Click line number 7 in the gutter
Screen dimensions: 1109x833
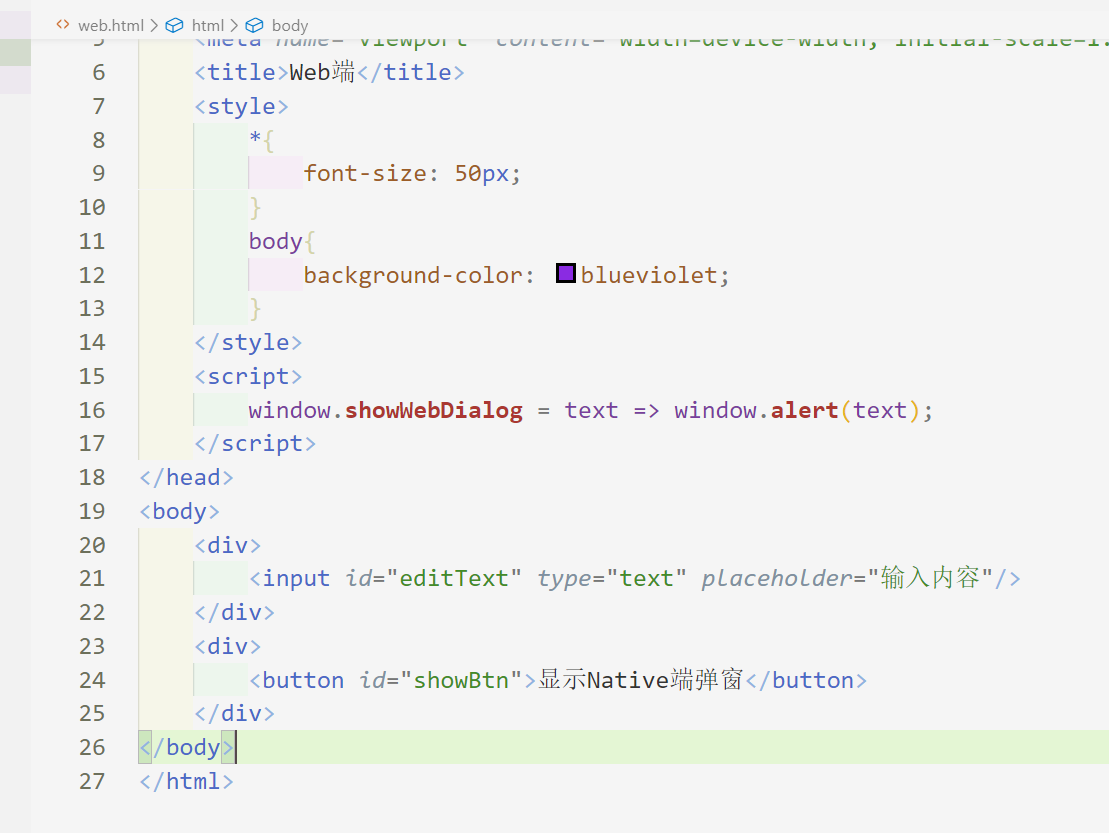pyautogui.click(x=98, y=106)
